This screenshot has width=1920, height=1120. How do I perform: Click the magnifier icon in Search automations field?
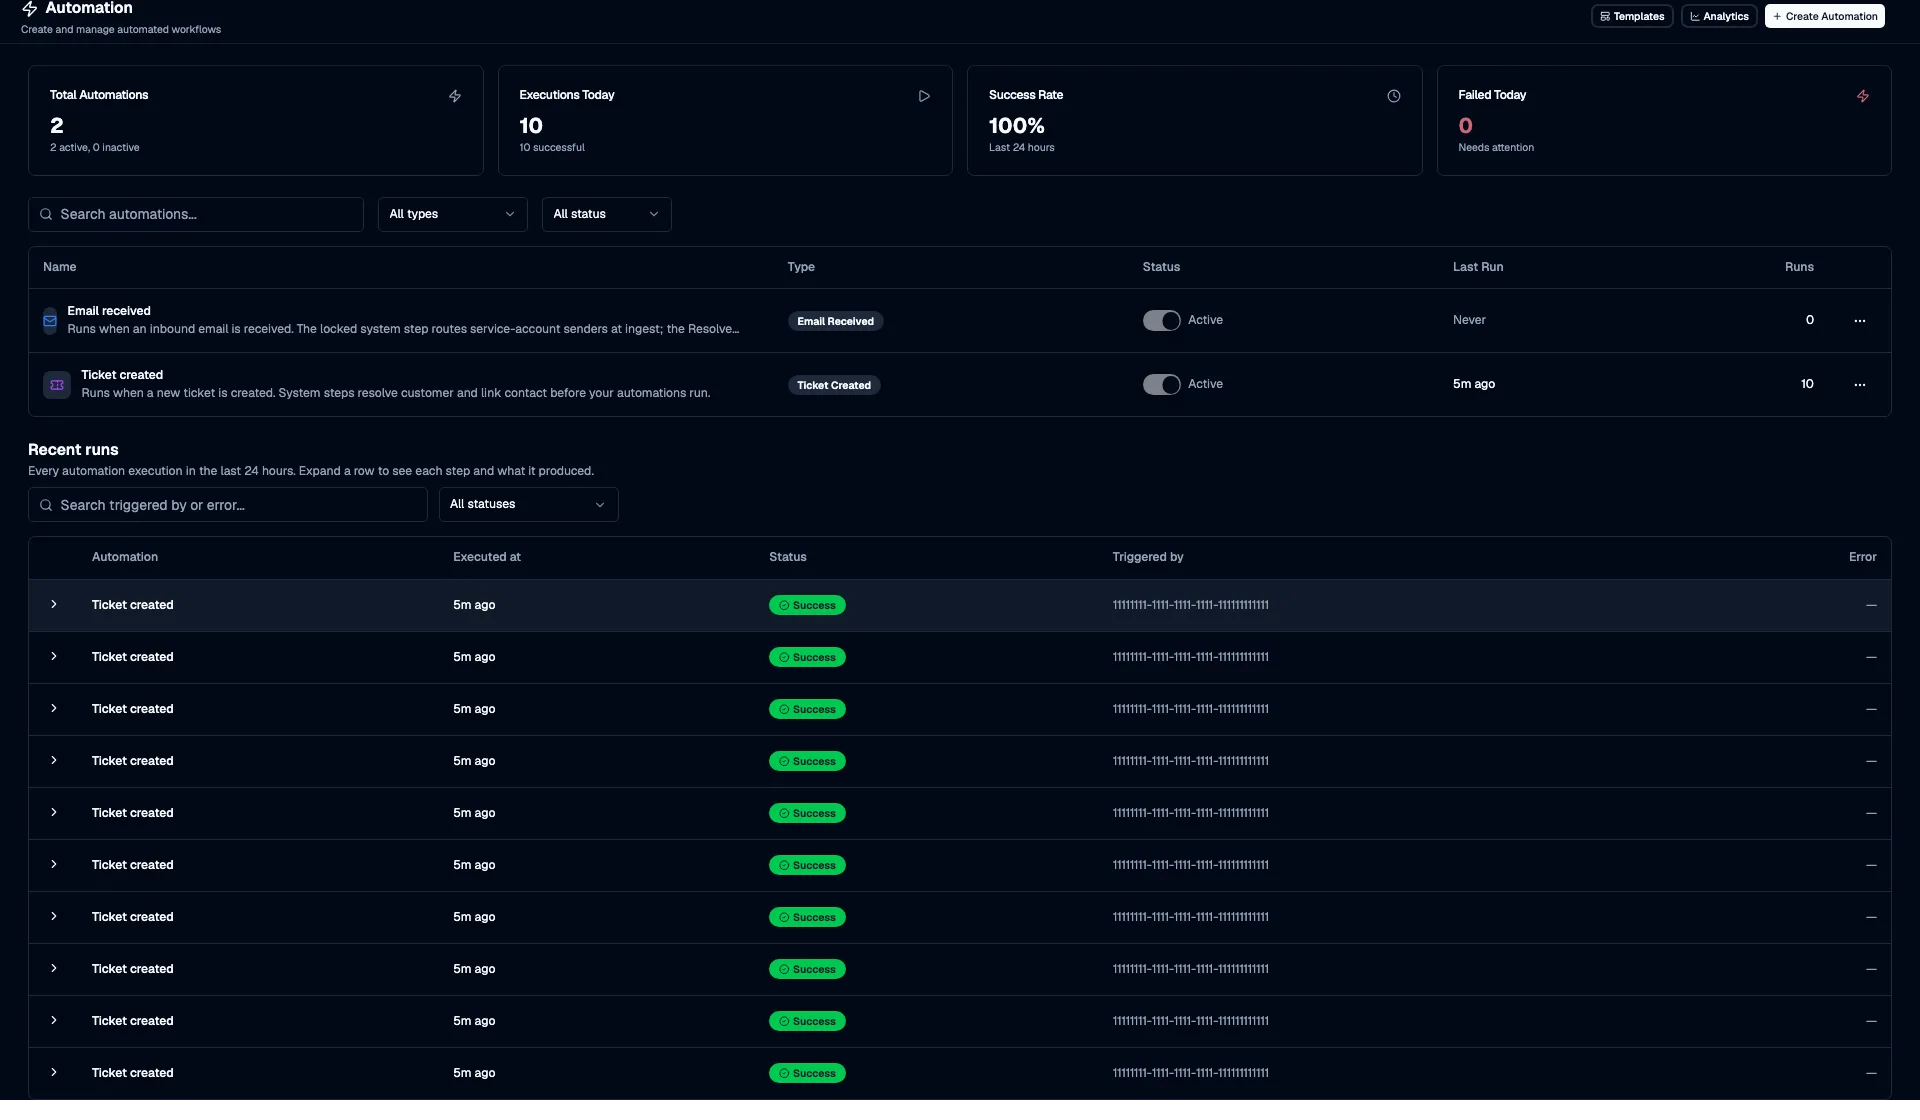click(x=46, y=214)
